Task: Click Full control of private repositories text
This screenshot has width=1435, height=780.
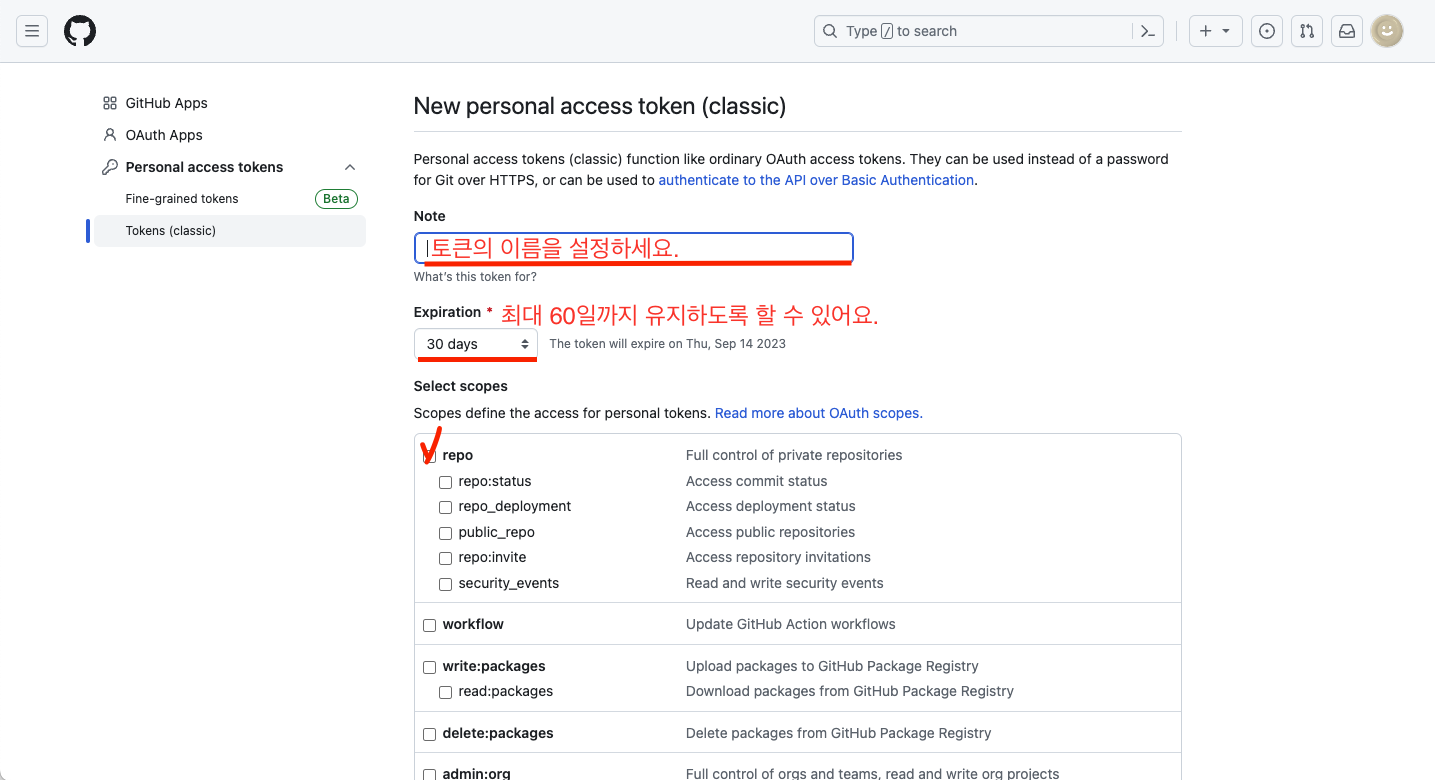Action: pos(794,455)
